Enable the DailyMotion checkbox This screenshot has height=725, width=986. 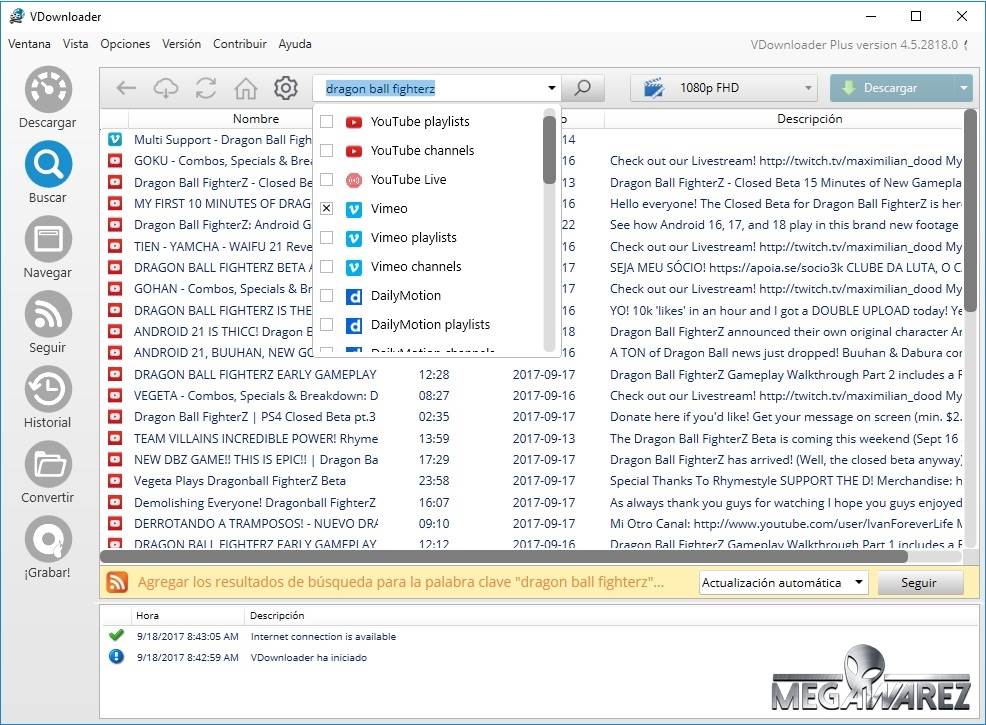pyautogui.click(x=326, y=296)
